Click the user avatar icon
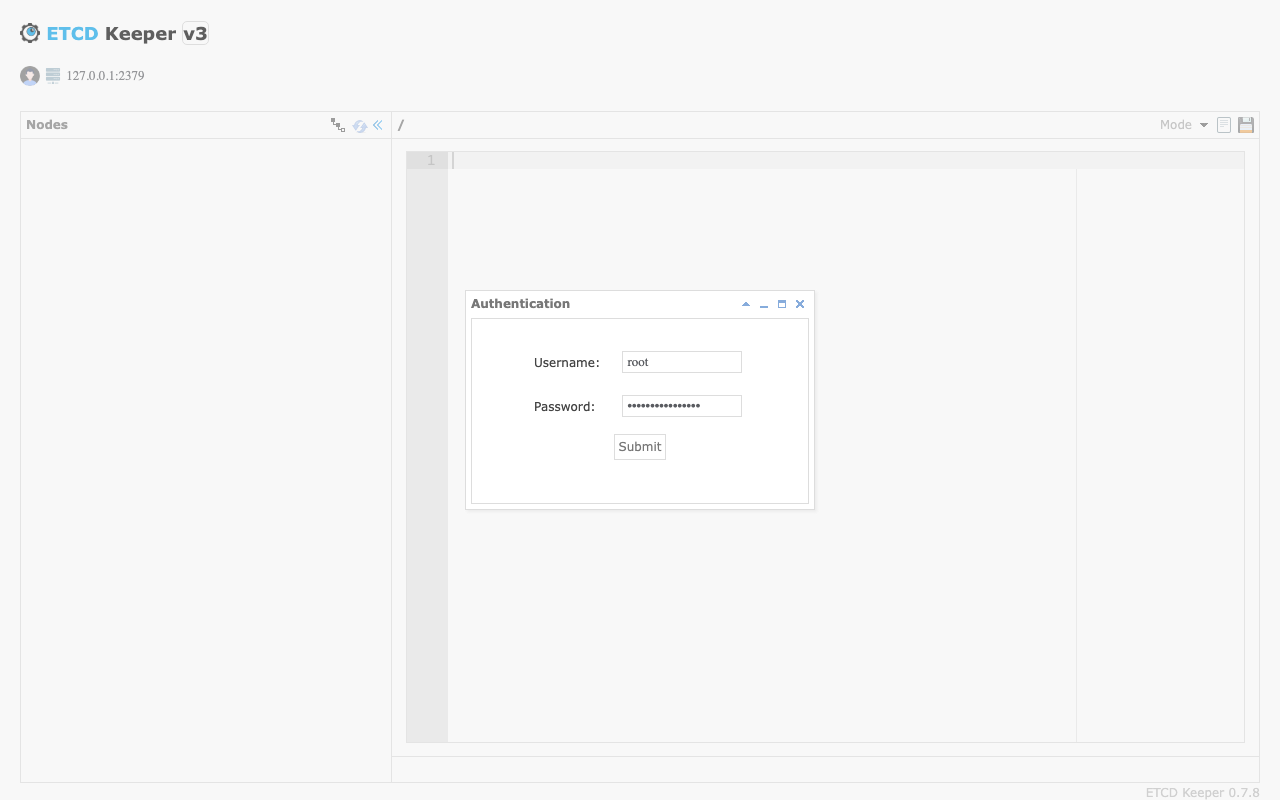 (30, 76)
